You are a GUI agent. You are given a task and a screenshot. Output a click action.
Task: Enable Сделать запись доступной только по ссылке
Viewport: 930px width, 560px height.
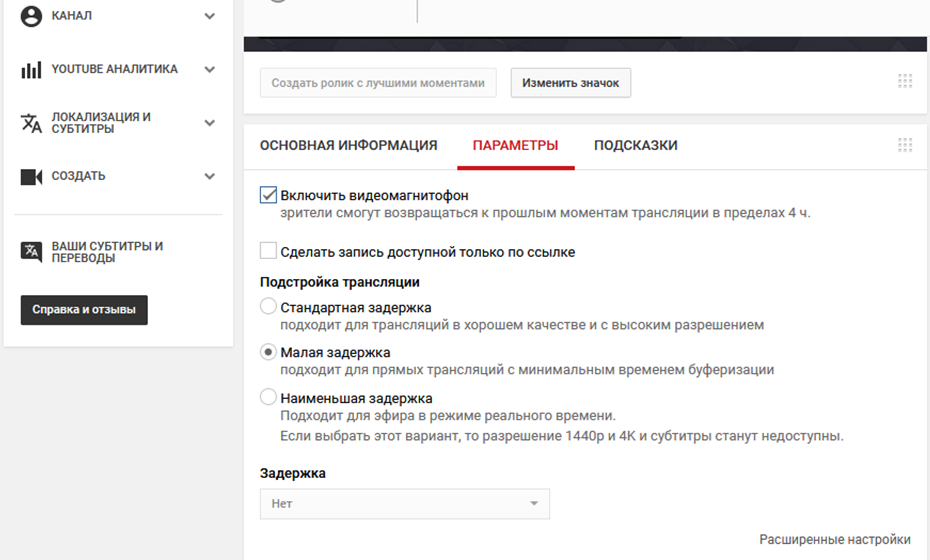point(268,251)
